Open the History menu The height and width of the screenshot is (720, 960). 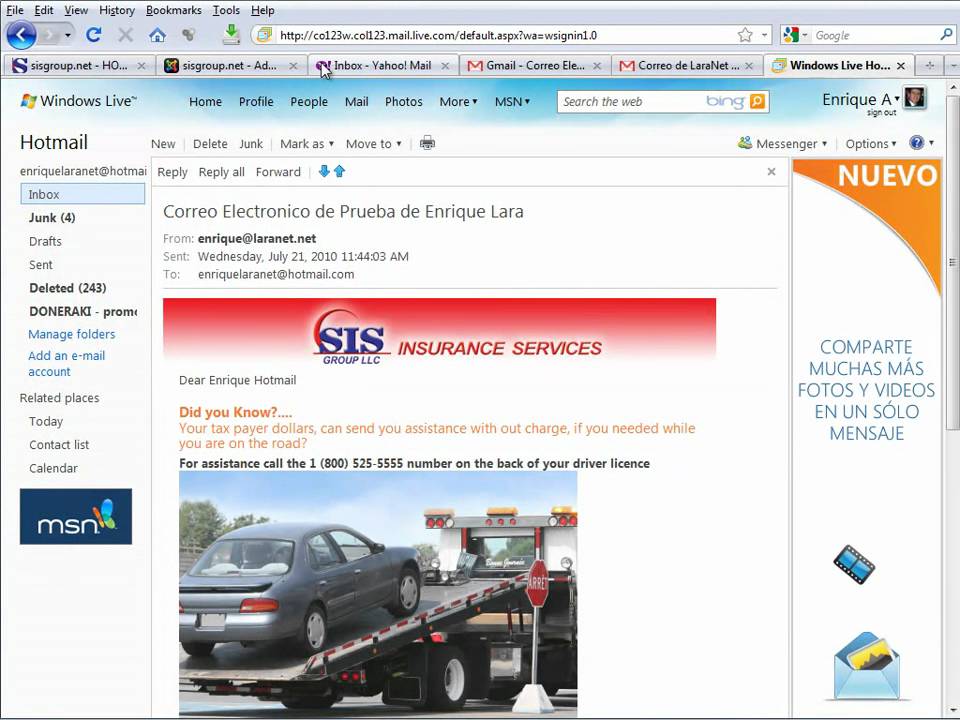(116, 10)
